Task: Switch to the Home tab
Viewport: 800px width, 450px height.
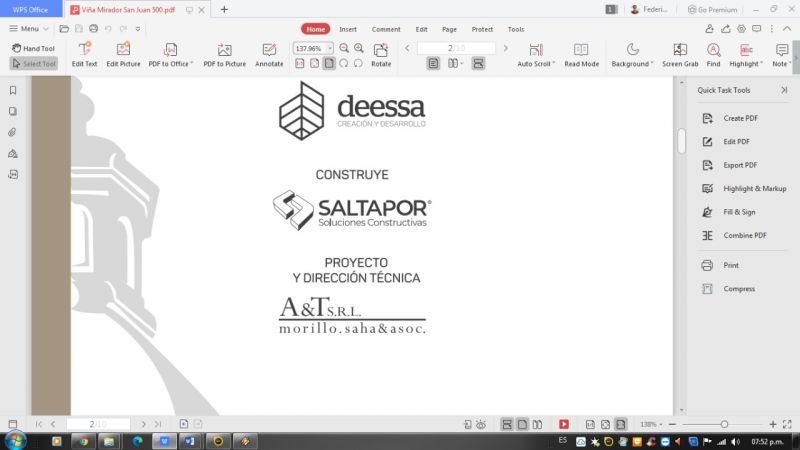Action: point(315,29)
